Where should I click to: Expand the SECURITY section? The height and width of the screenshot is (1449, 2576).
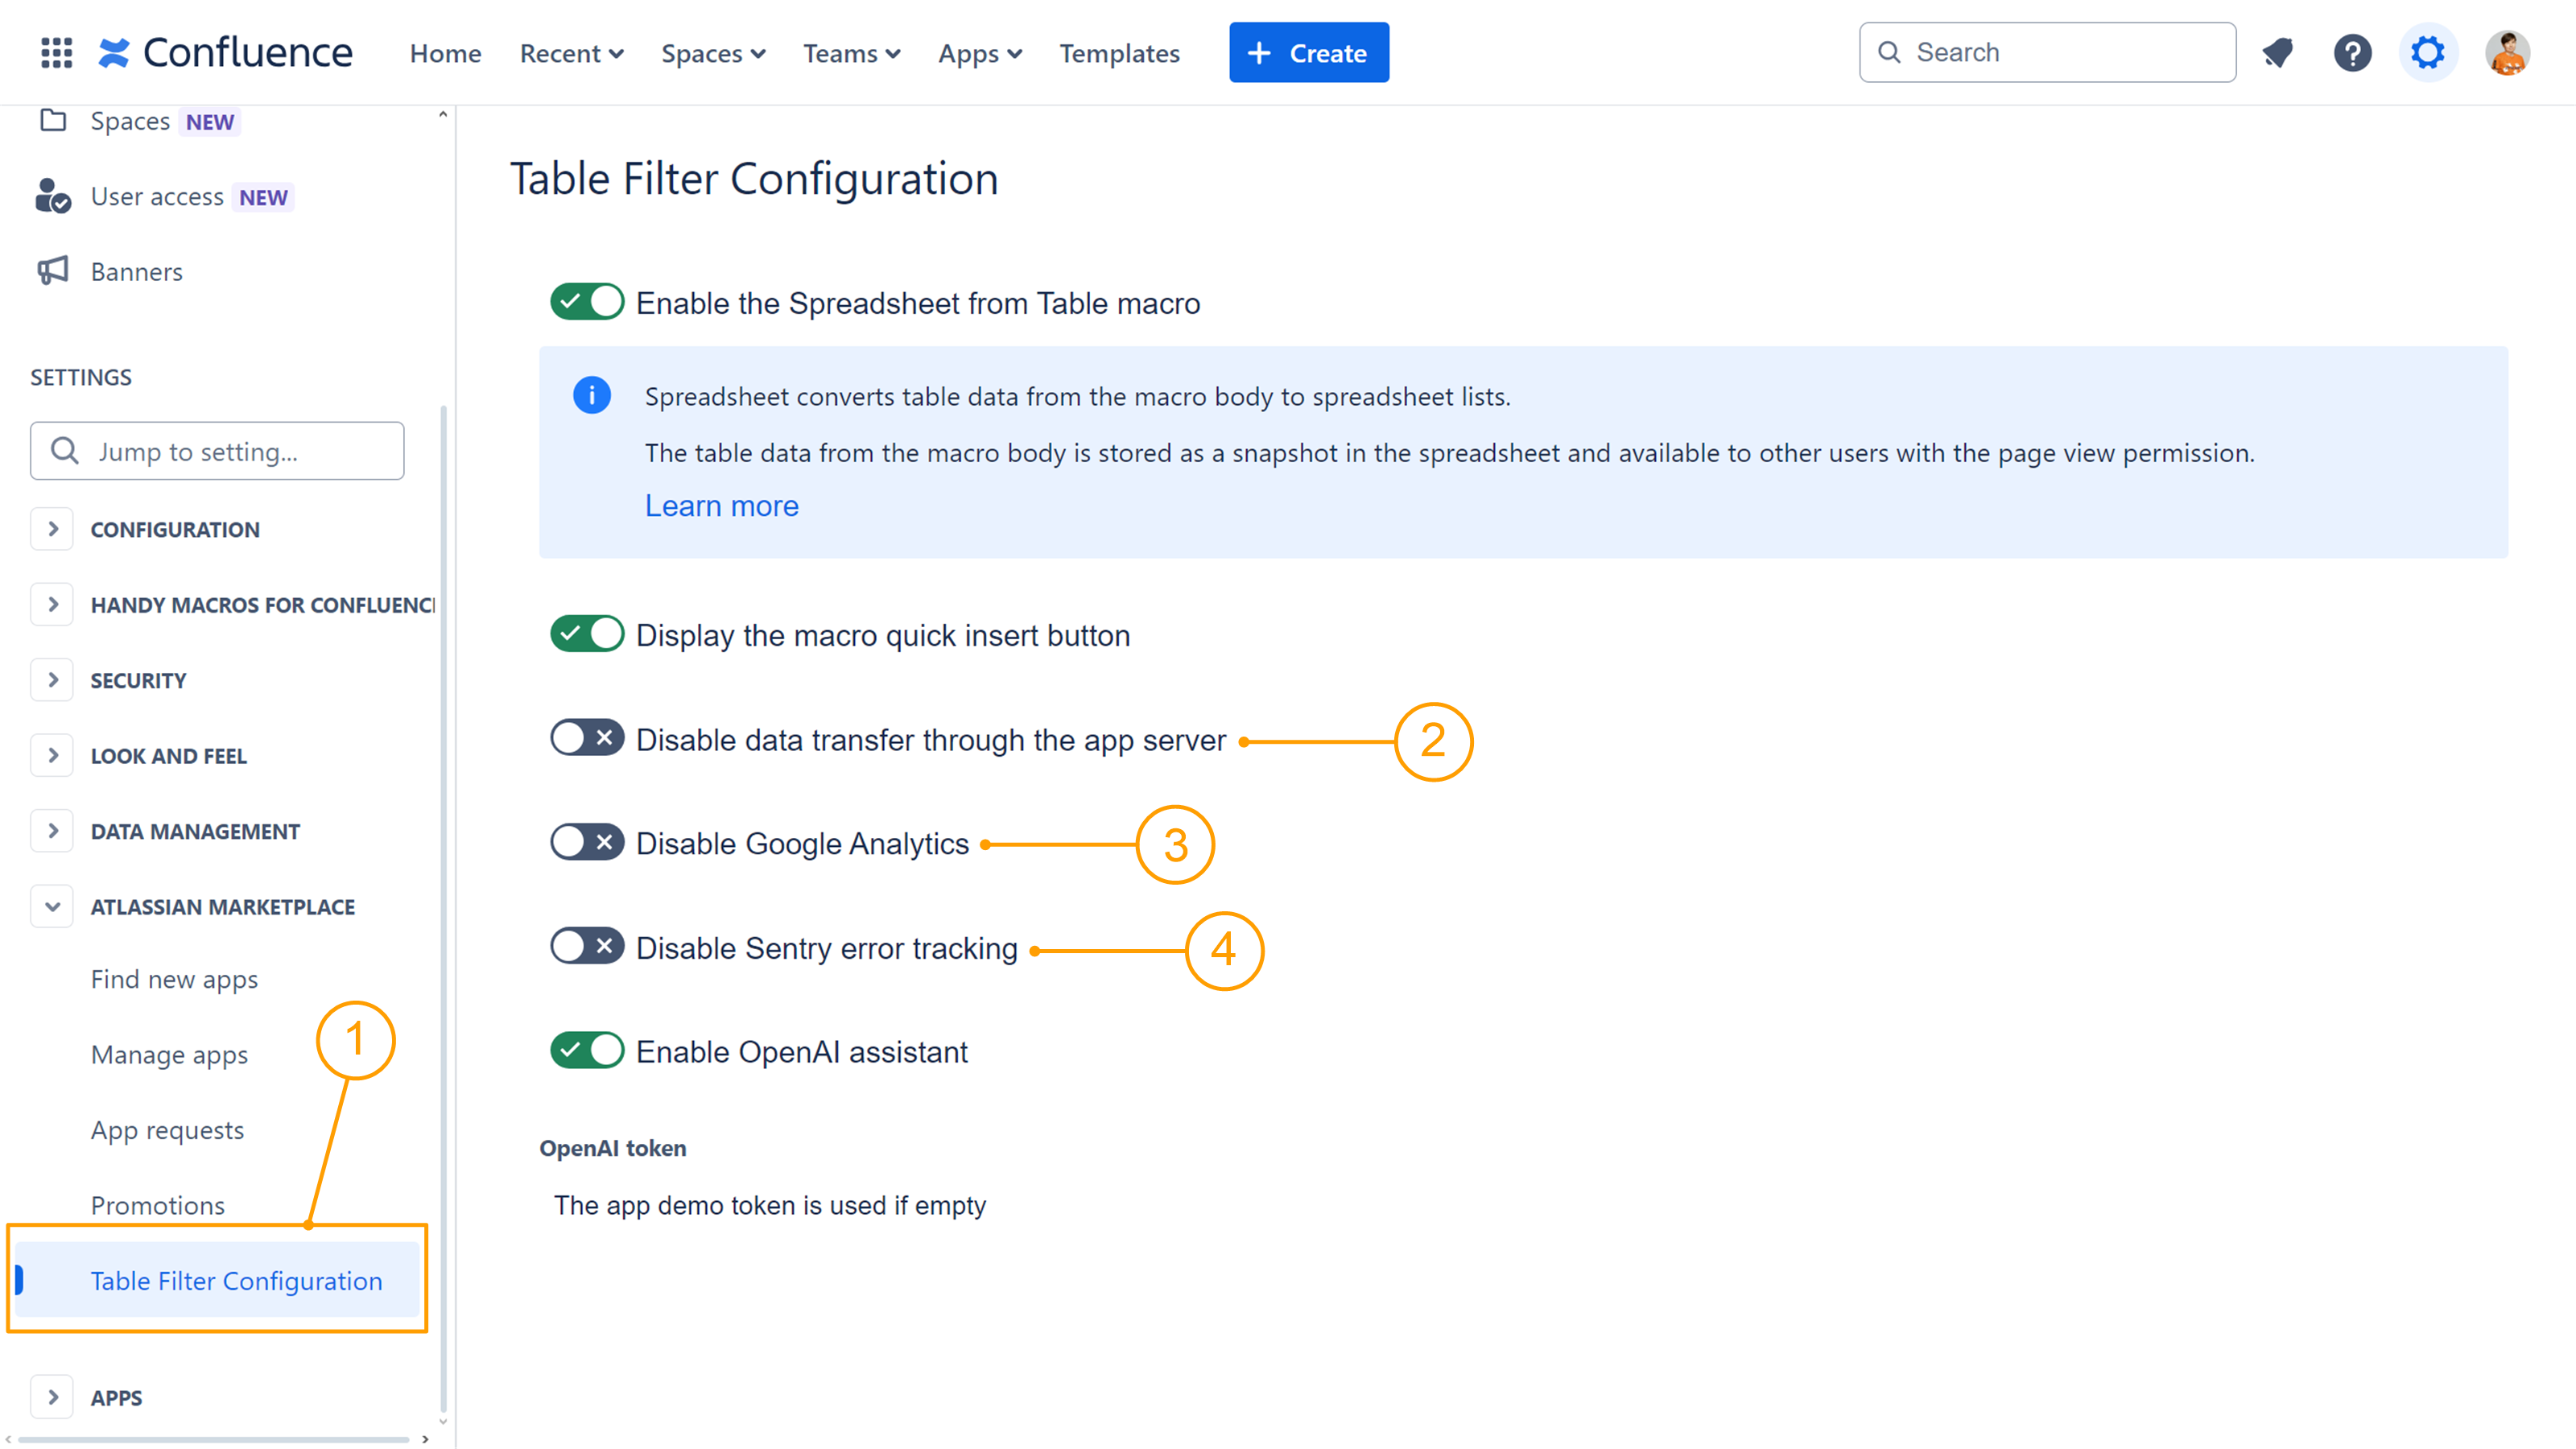pyautogui.click(x=52, y=680)
